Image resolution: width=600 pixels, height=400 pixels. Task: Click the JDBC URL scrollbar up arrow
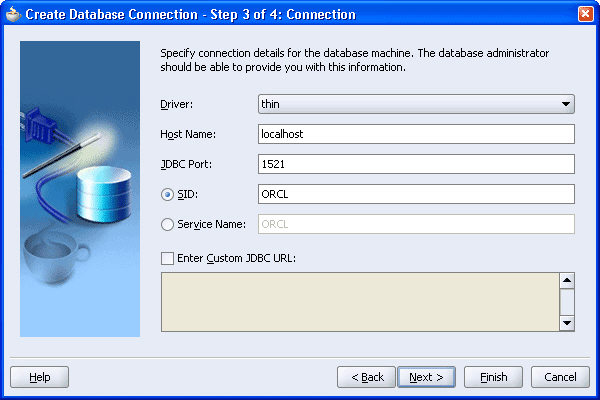[567, 281]
